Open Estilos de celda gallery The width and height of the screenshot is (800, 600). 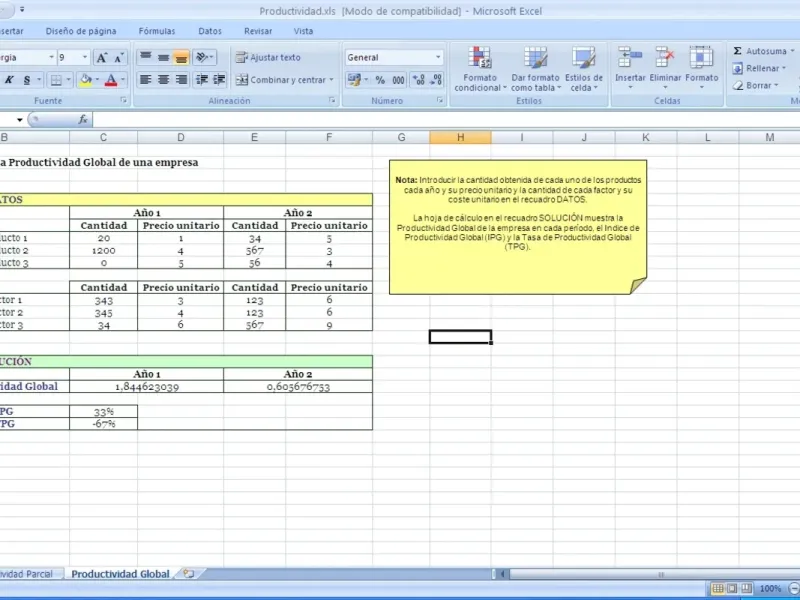584,69
